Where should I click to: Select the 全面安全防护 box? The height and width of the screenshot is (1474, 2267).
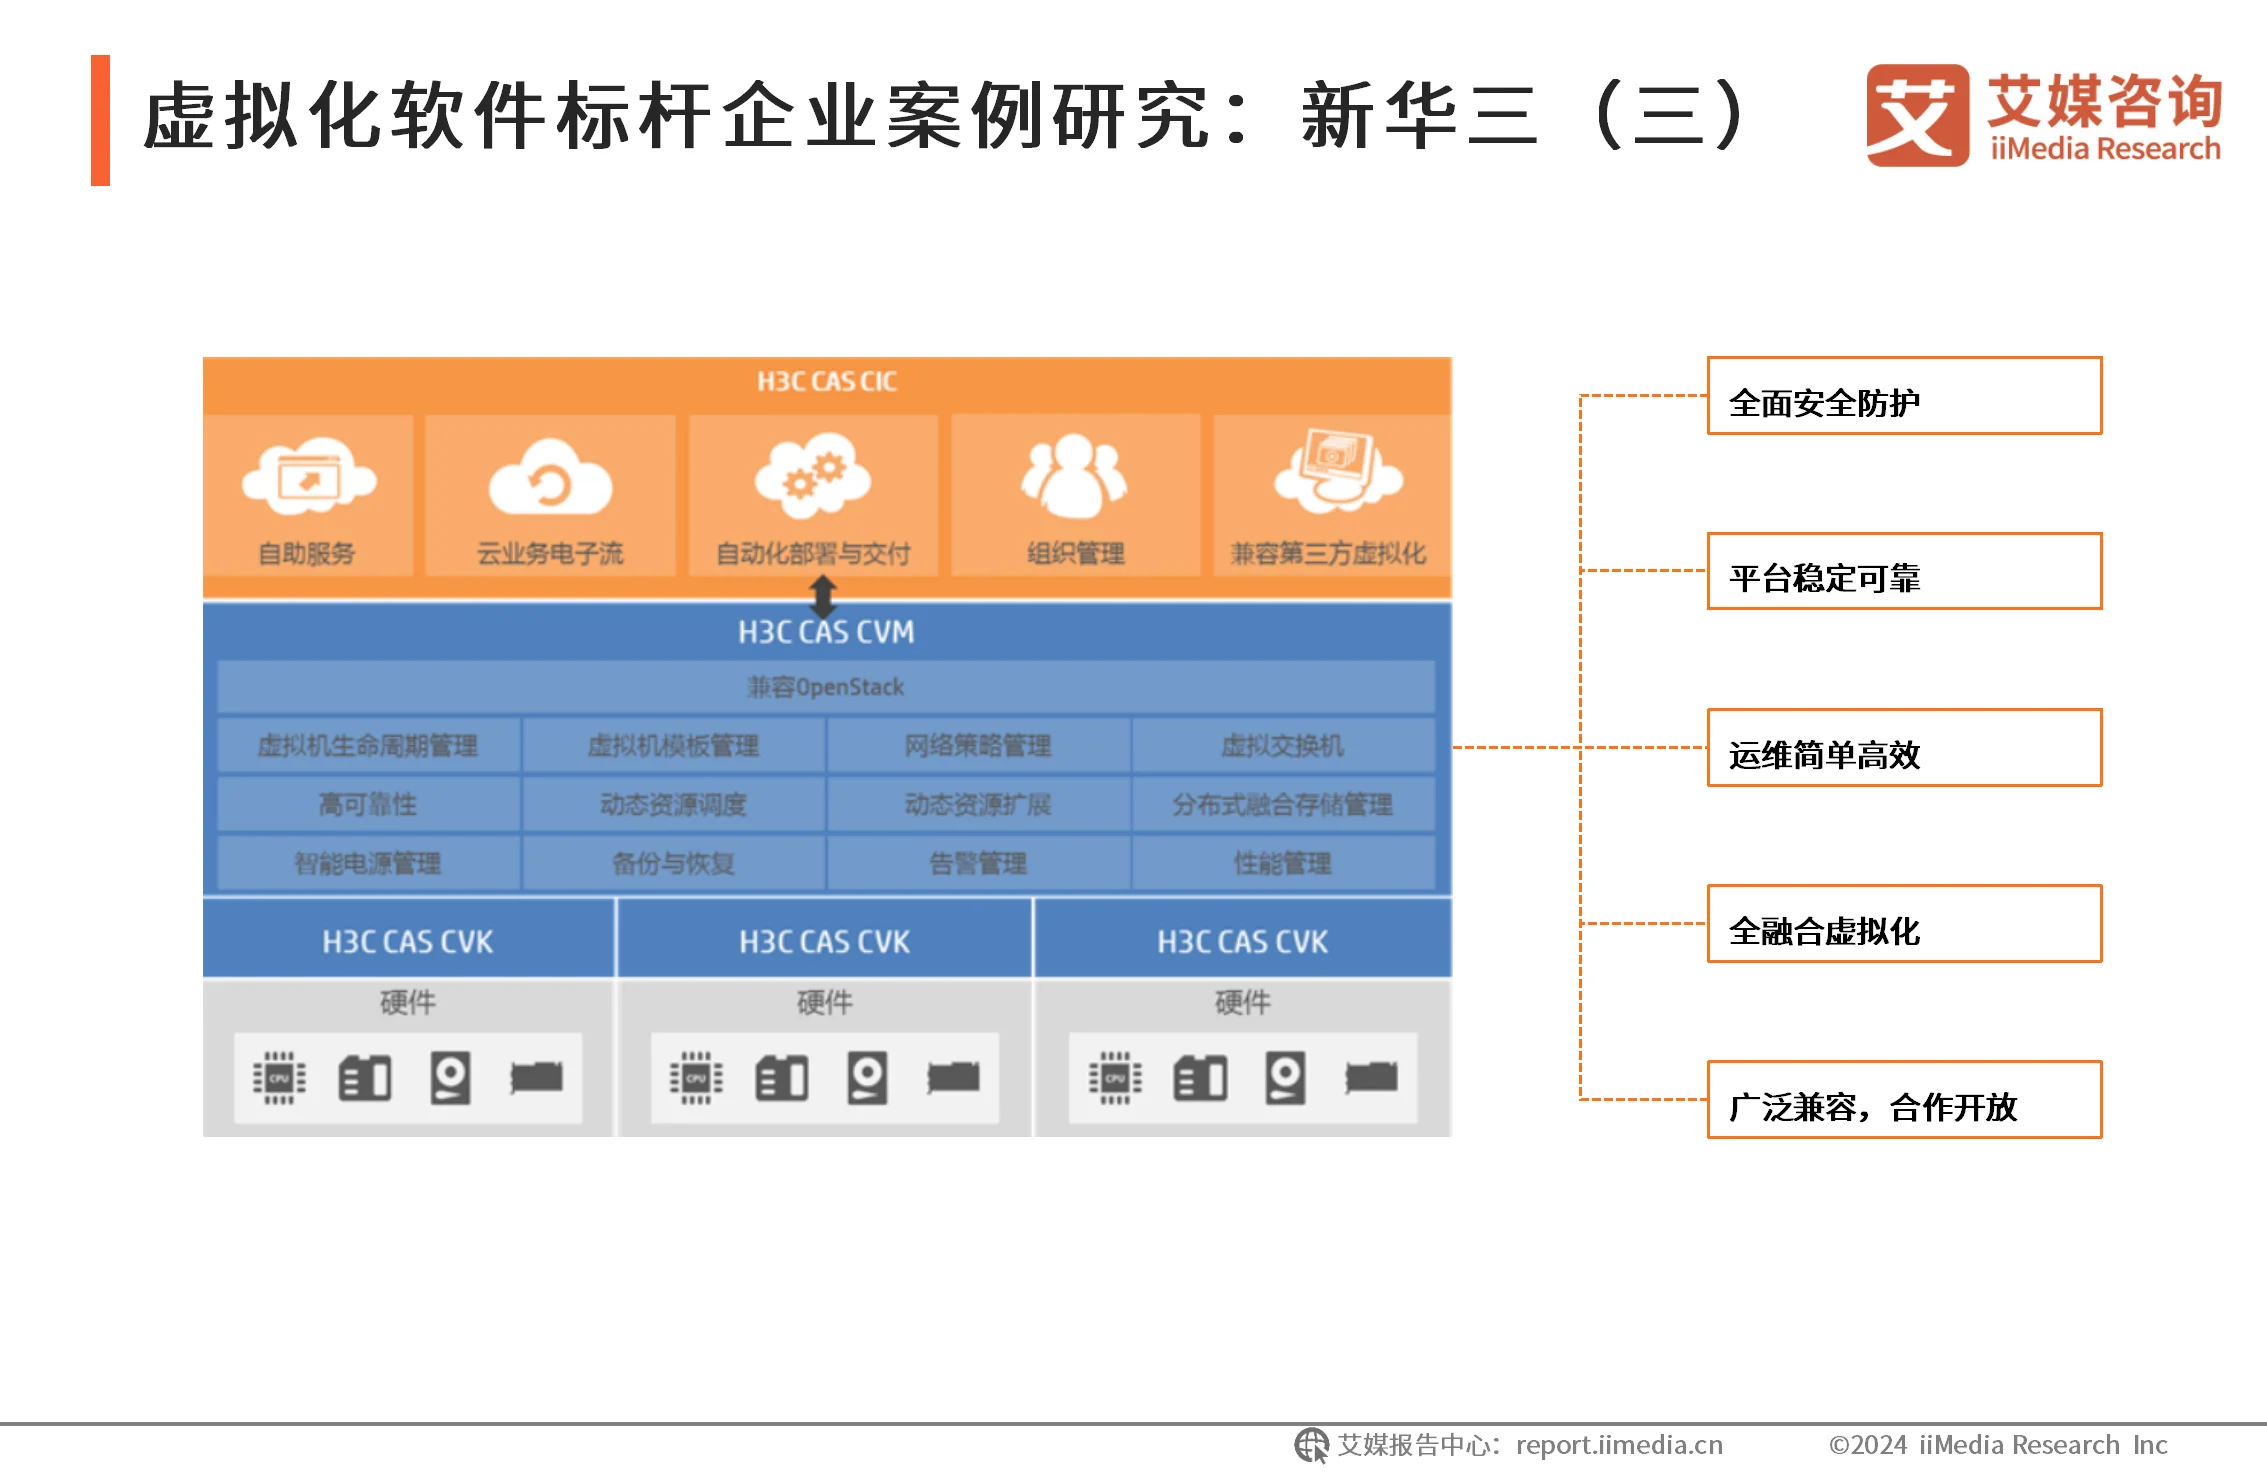coord(1904,396)
